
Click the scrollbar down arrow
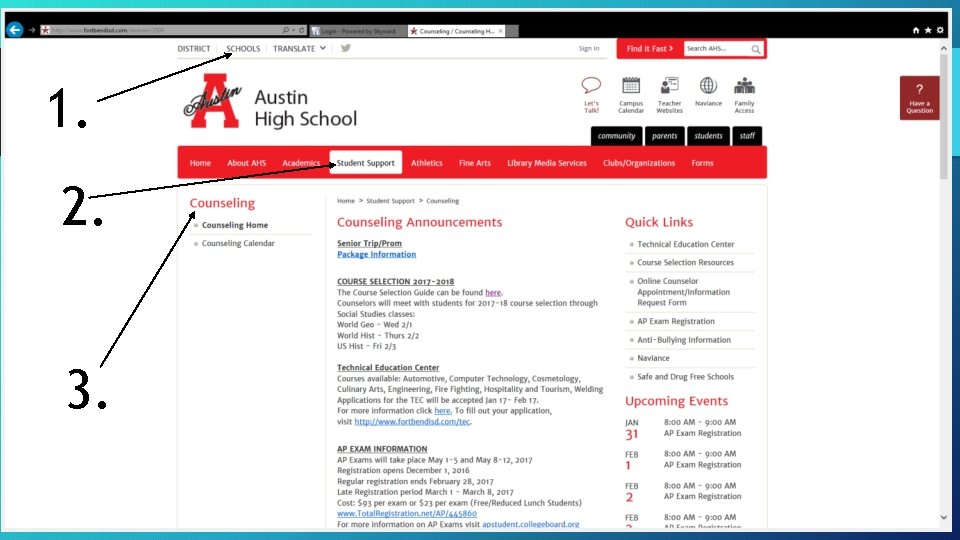(943, 518)
